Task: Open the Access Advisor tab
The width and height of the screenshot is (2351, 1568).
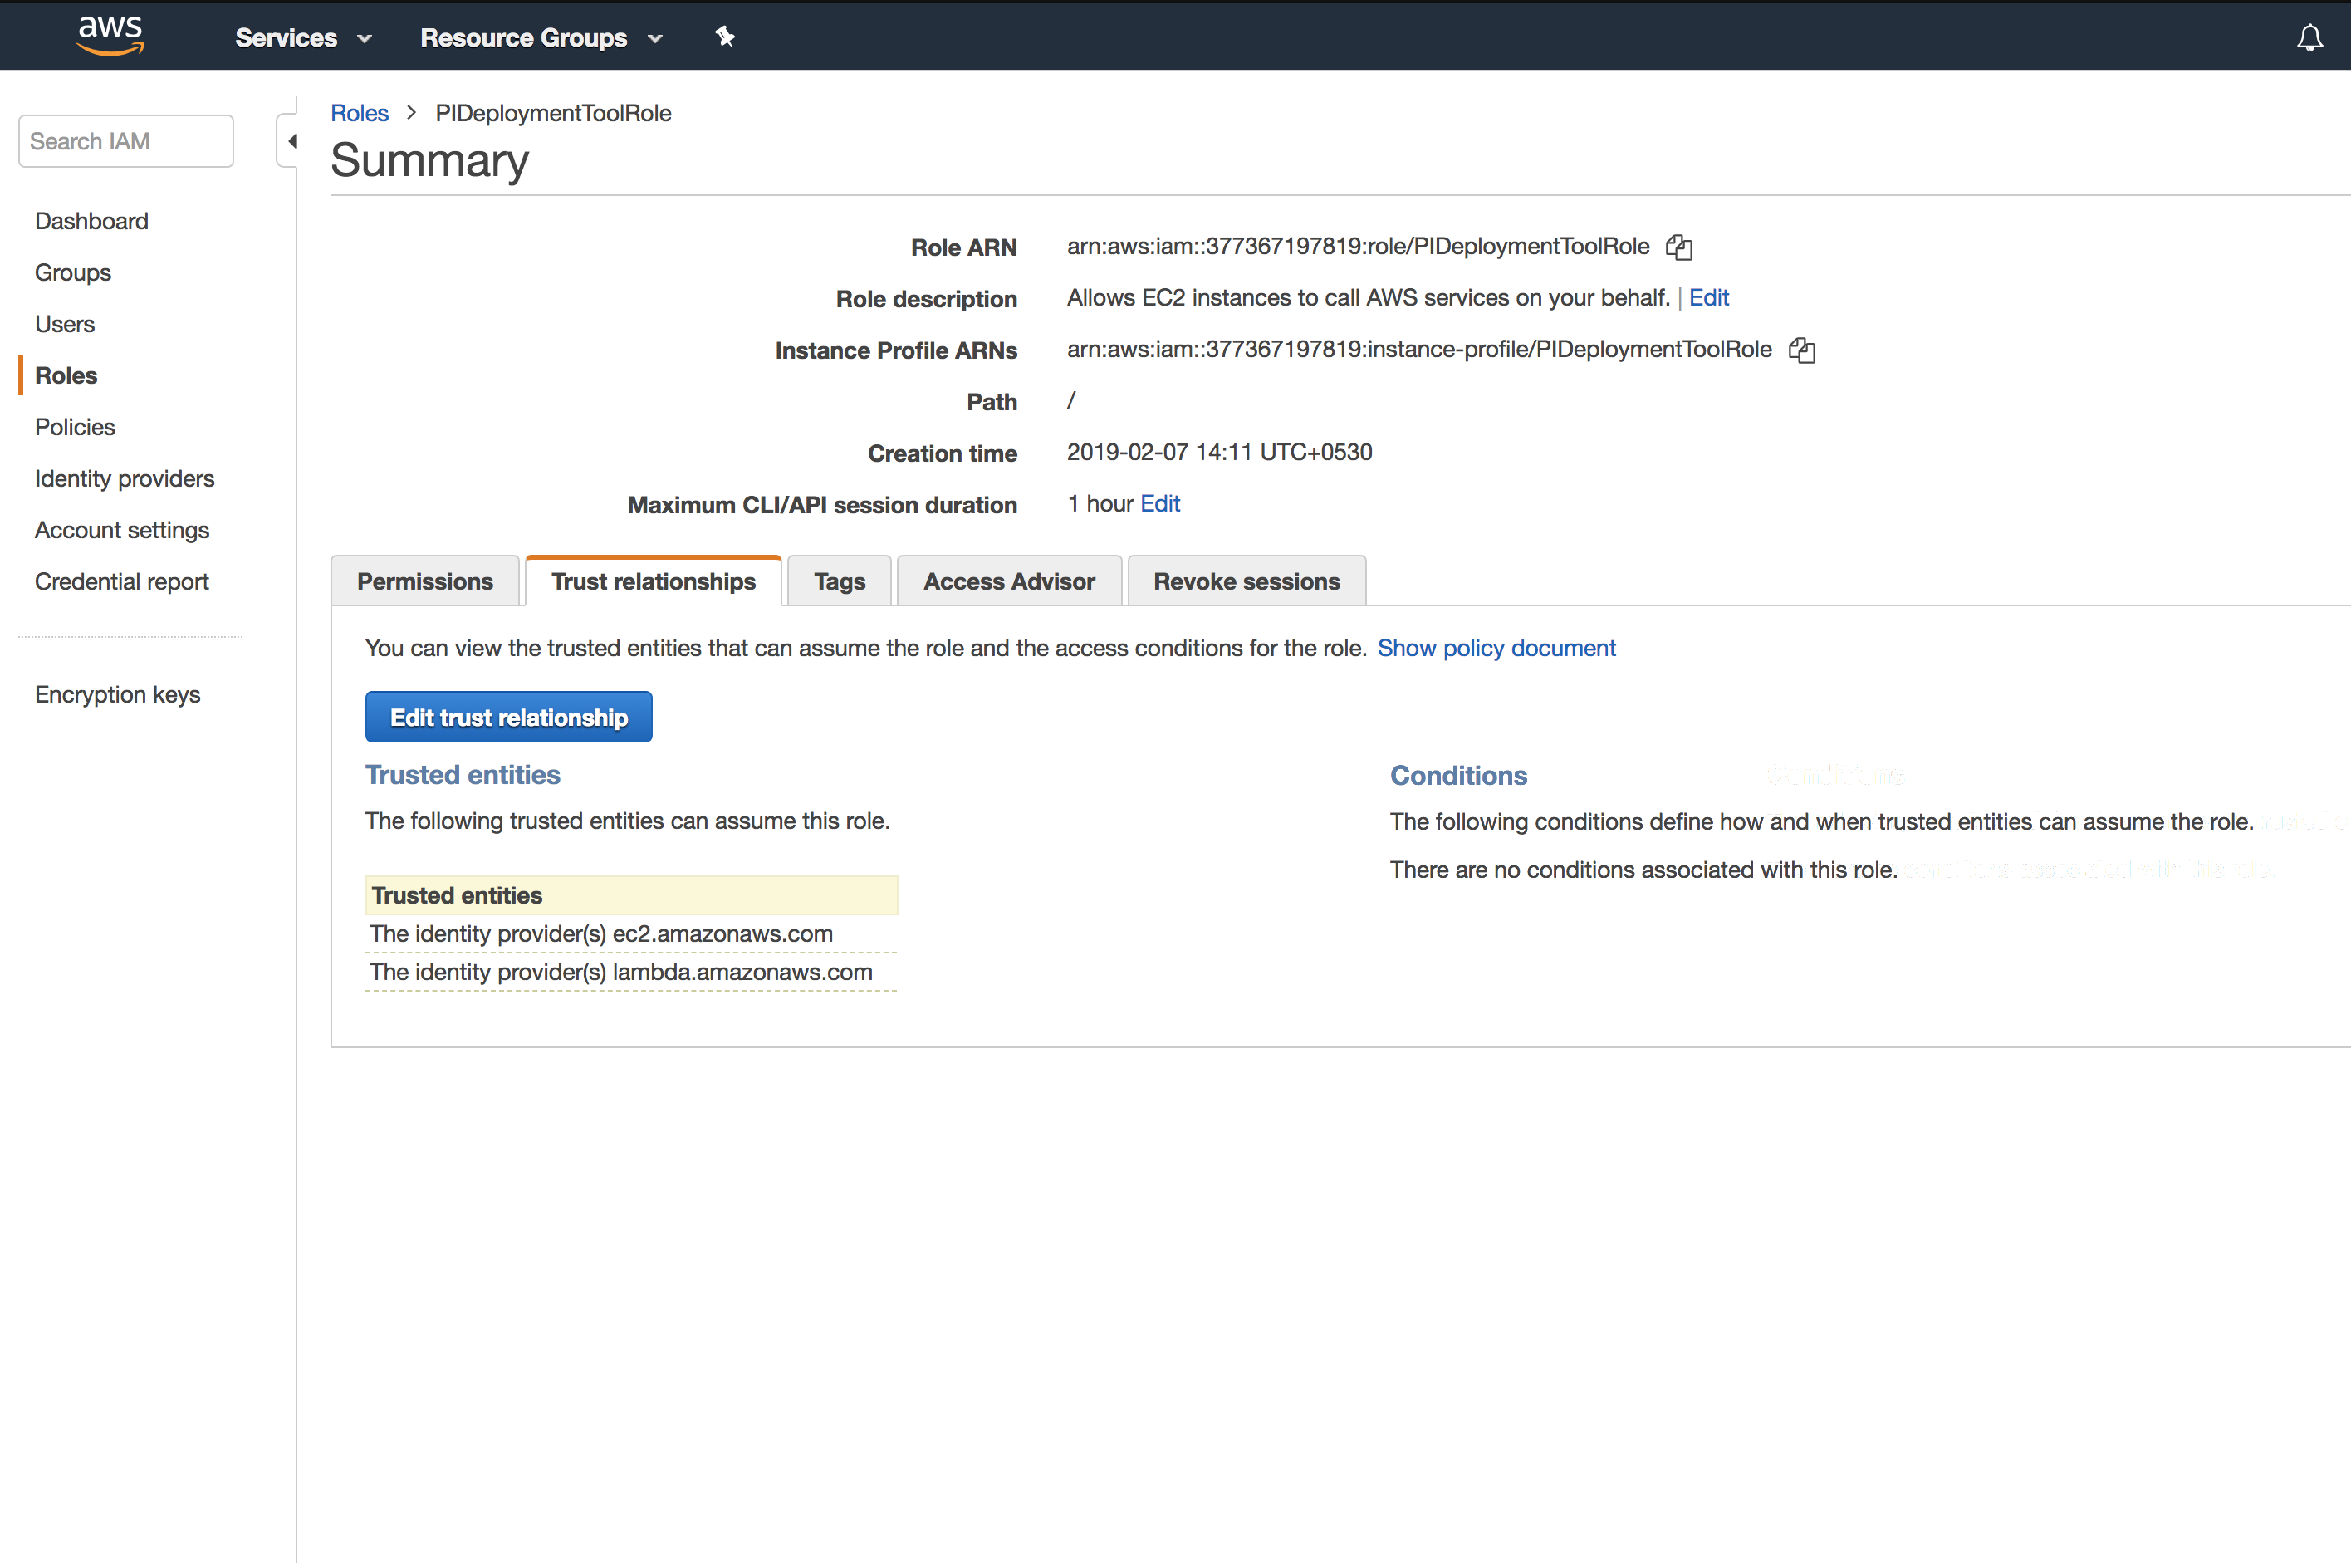Action: coord(1008,581)
